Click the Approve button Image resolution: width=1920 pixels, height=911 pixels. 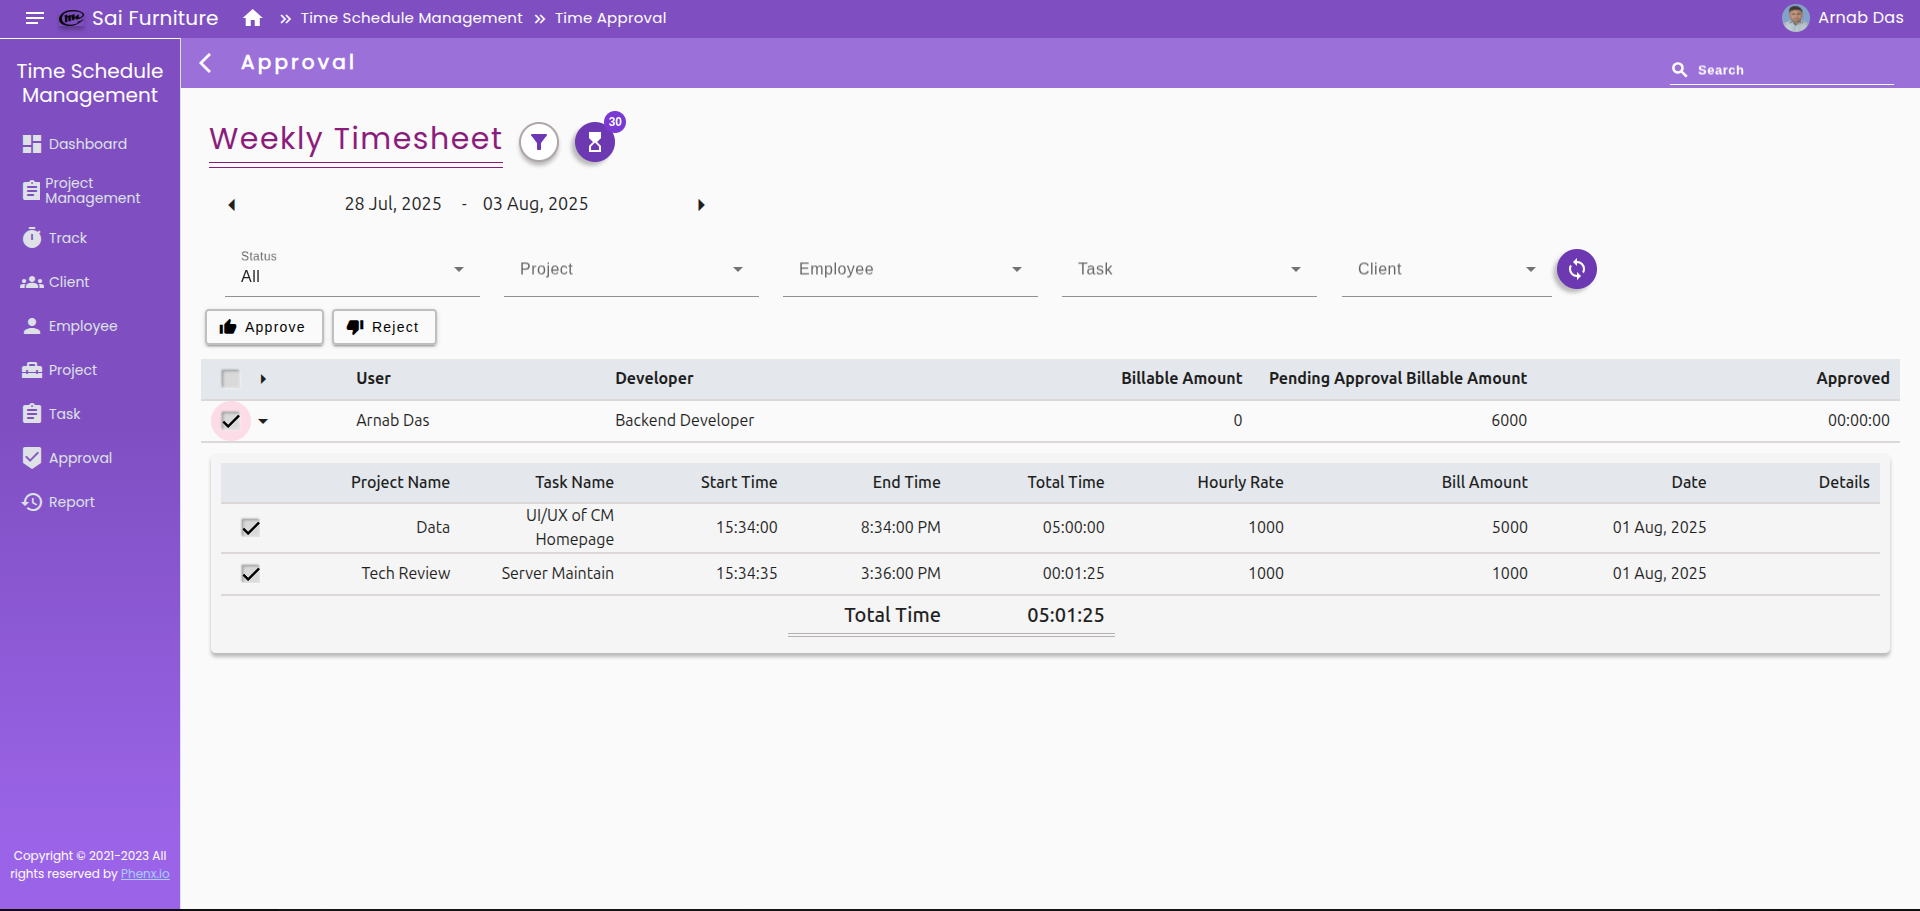264,327
